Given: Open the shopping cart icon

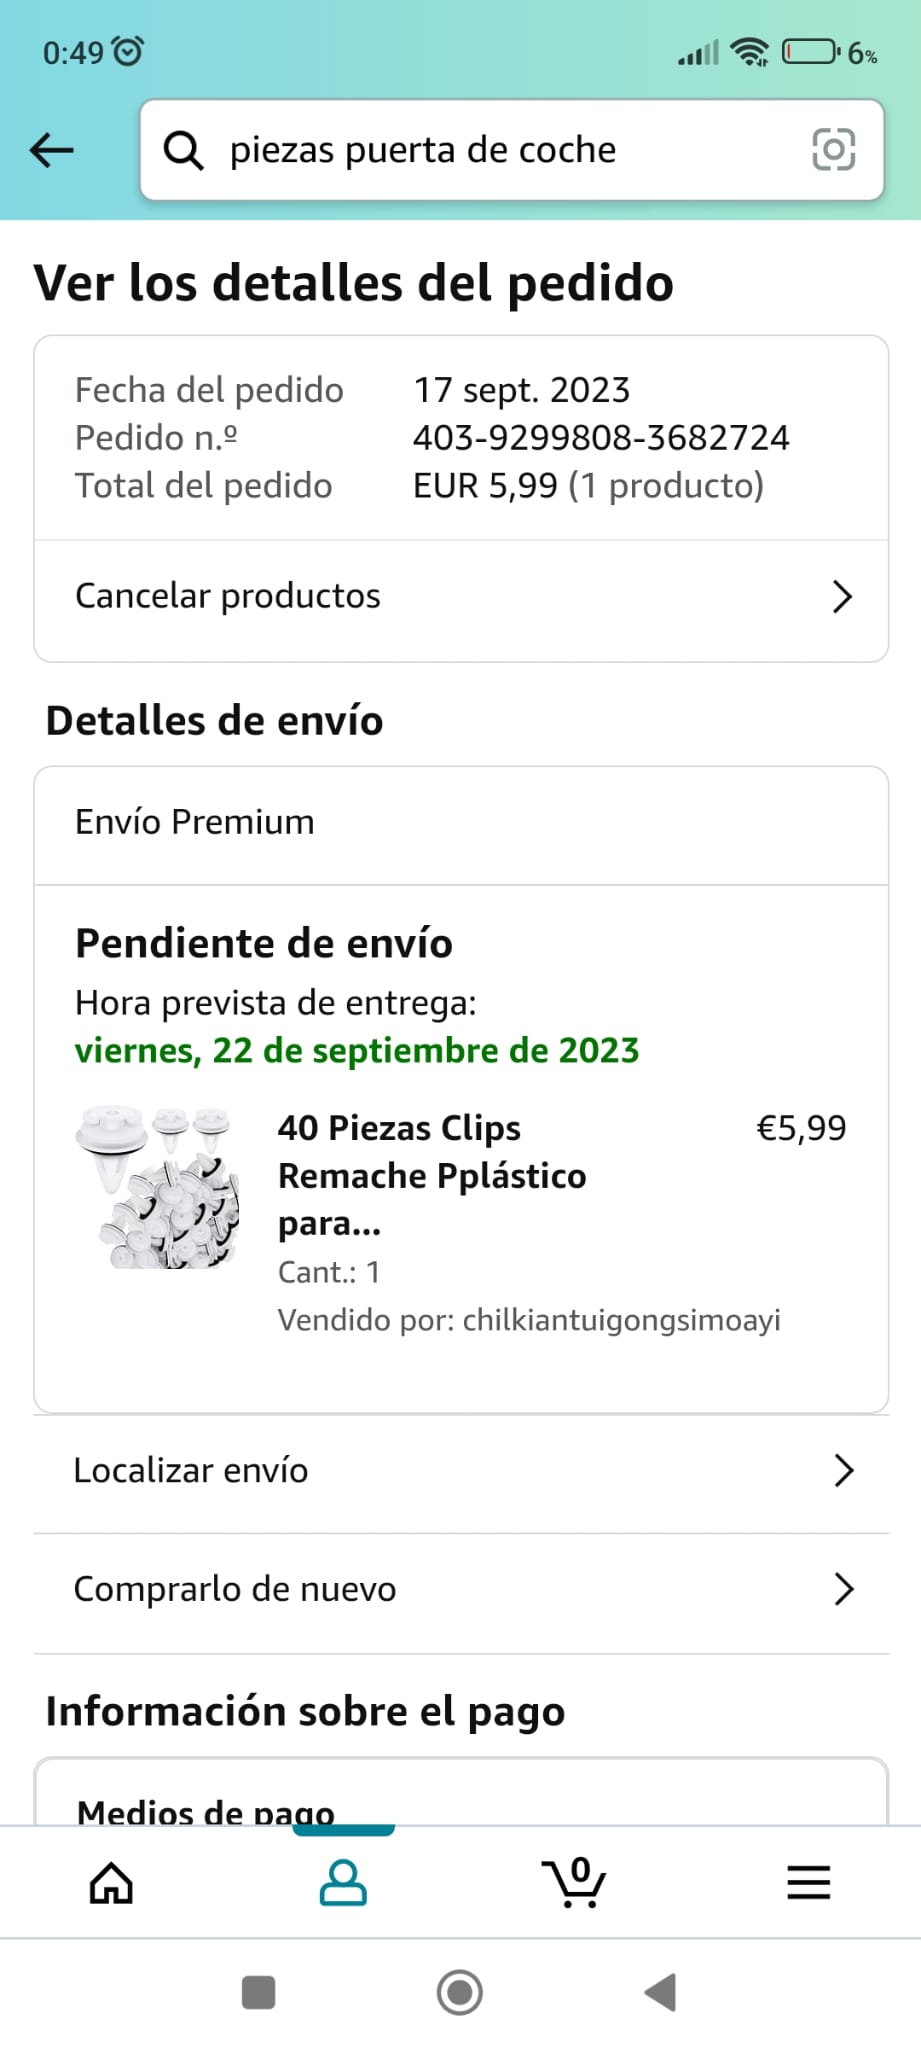Looking at the screenshot, I should pyautogui.click(x=574, y=1883).
